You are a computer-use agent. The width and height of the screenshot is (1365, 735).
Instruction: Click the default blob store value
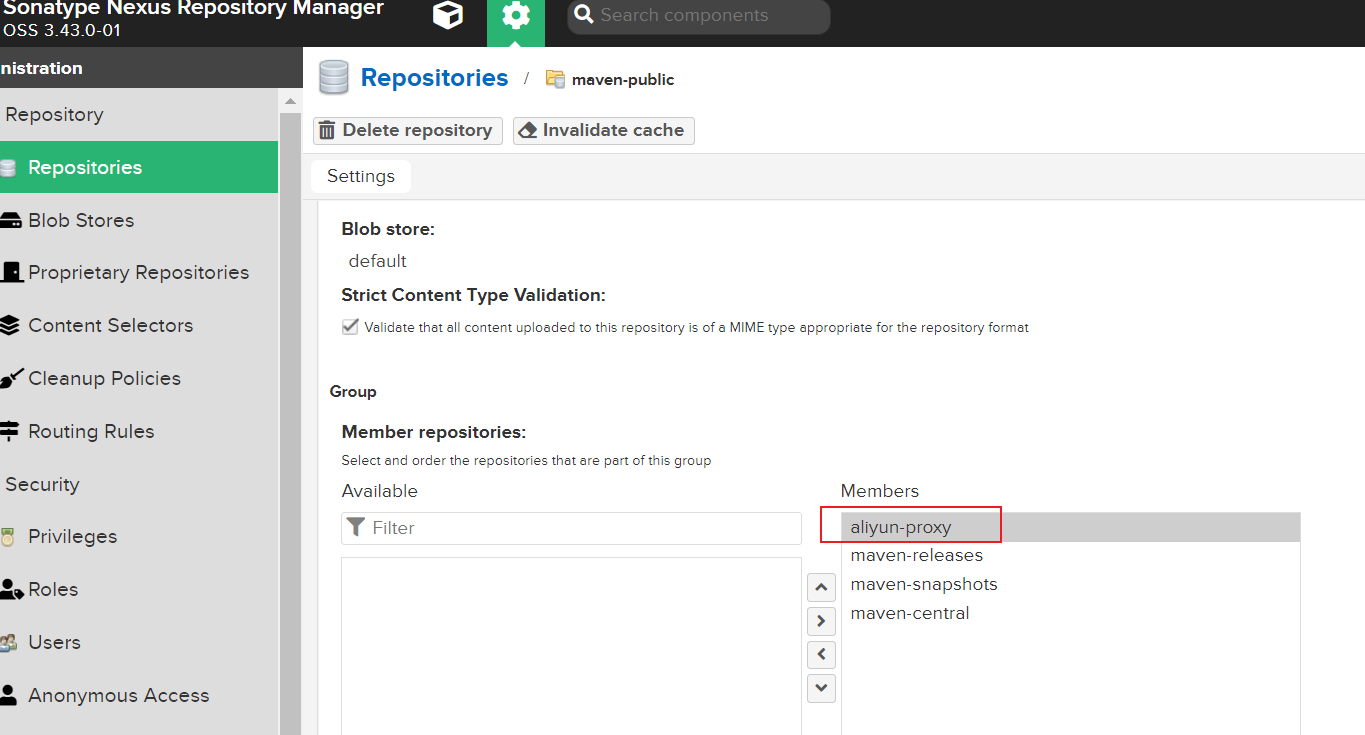pyautogui.click(x=378, y=261)
